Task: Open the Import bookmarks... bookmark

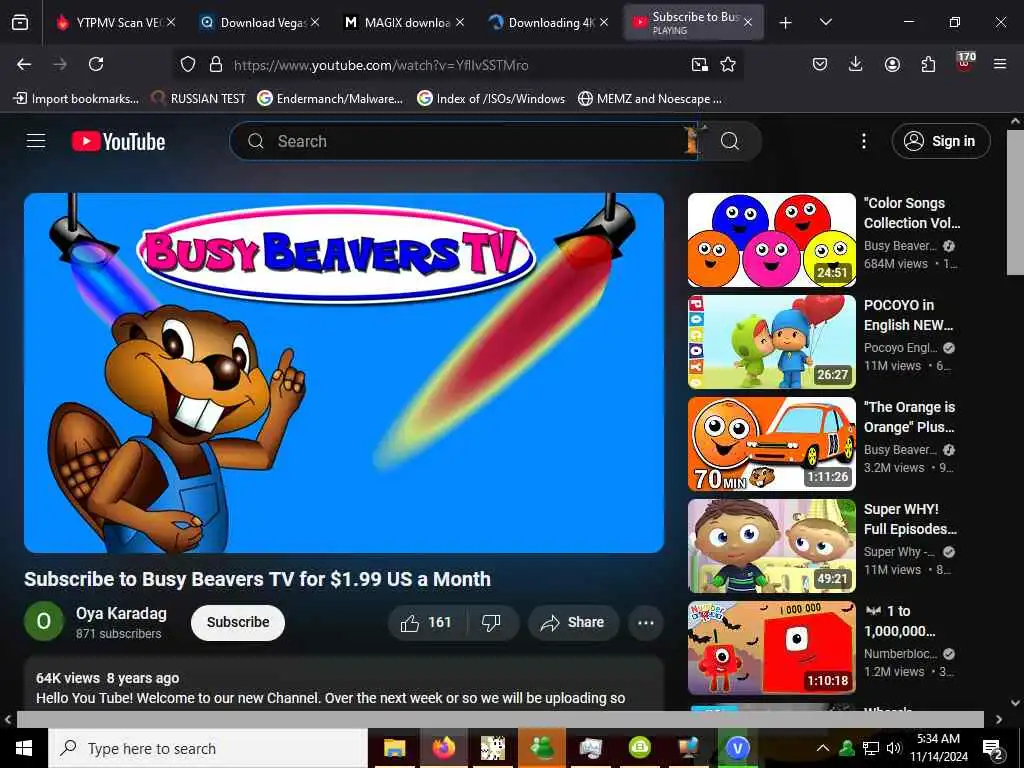Action: coord(76,99)
